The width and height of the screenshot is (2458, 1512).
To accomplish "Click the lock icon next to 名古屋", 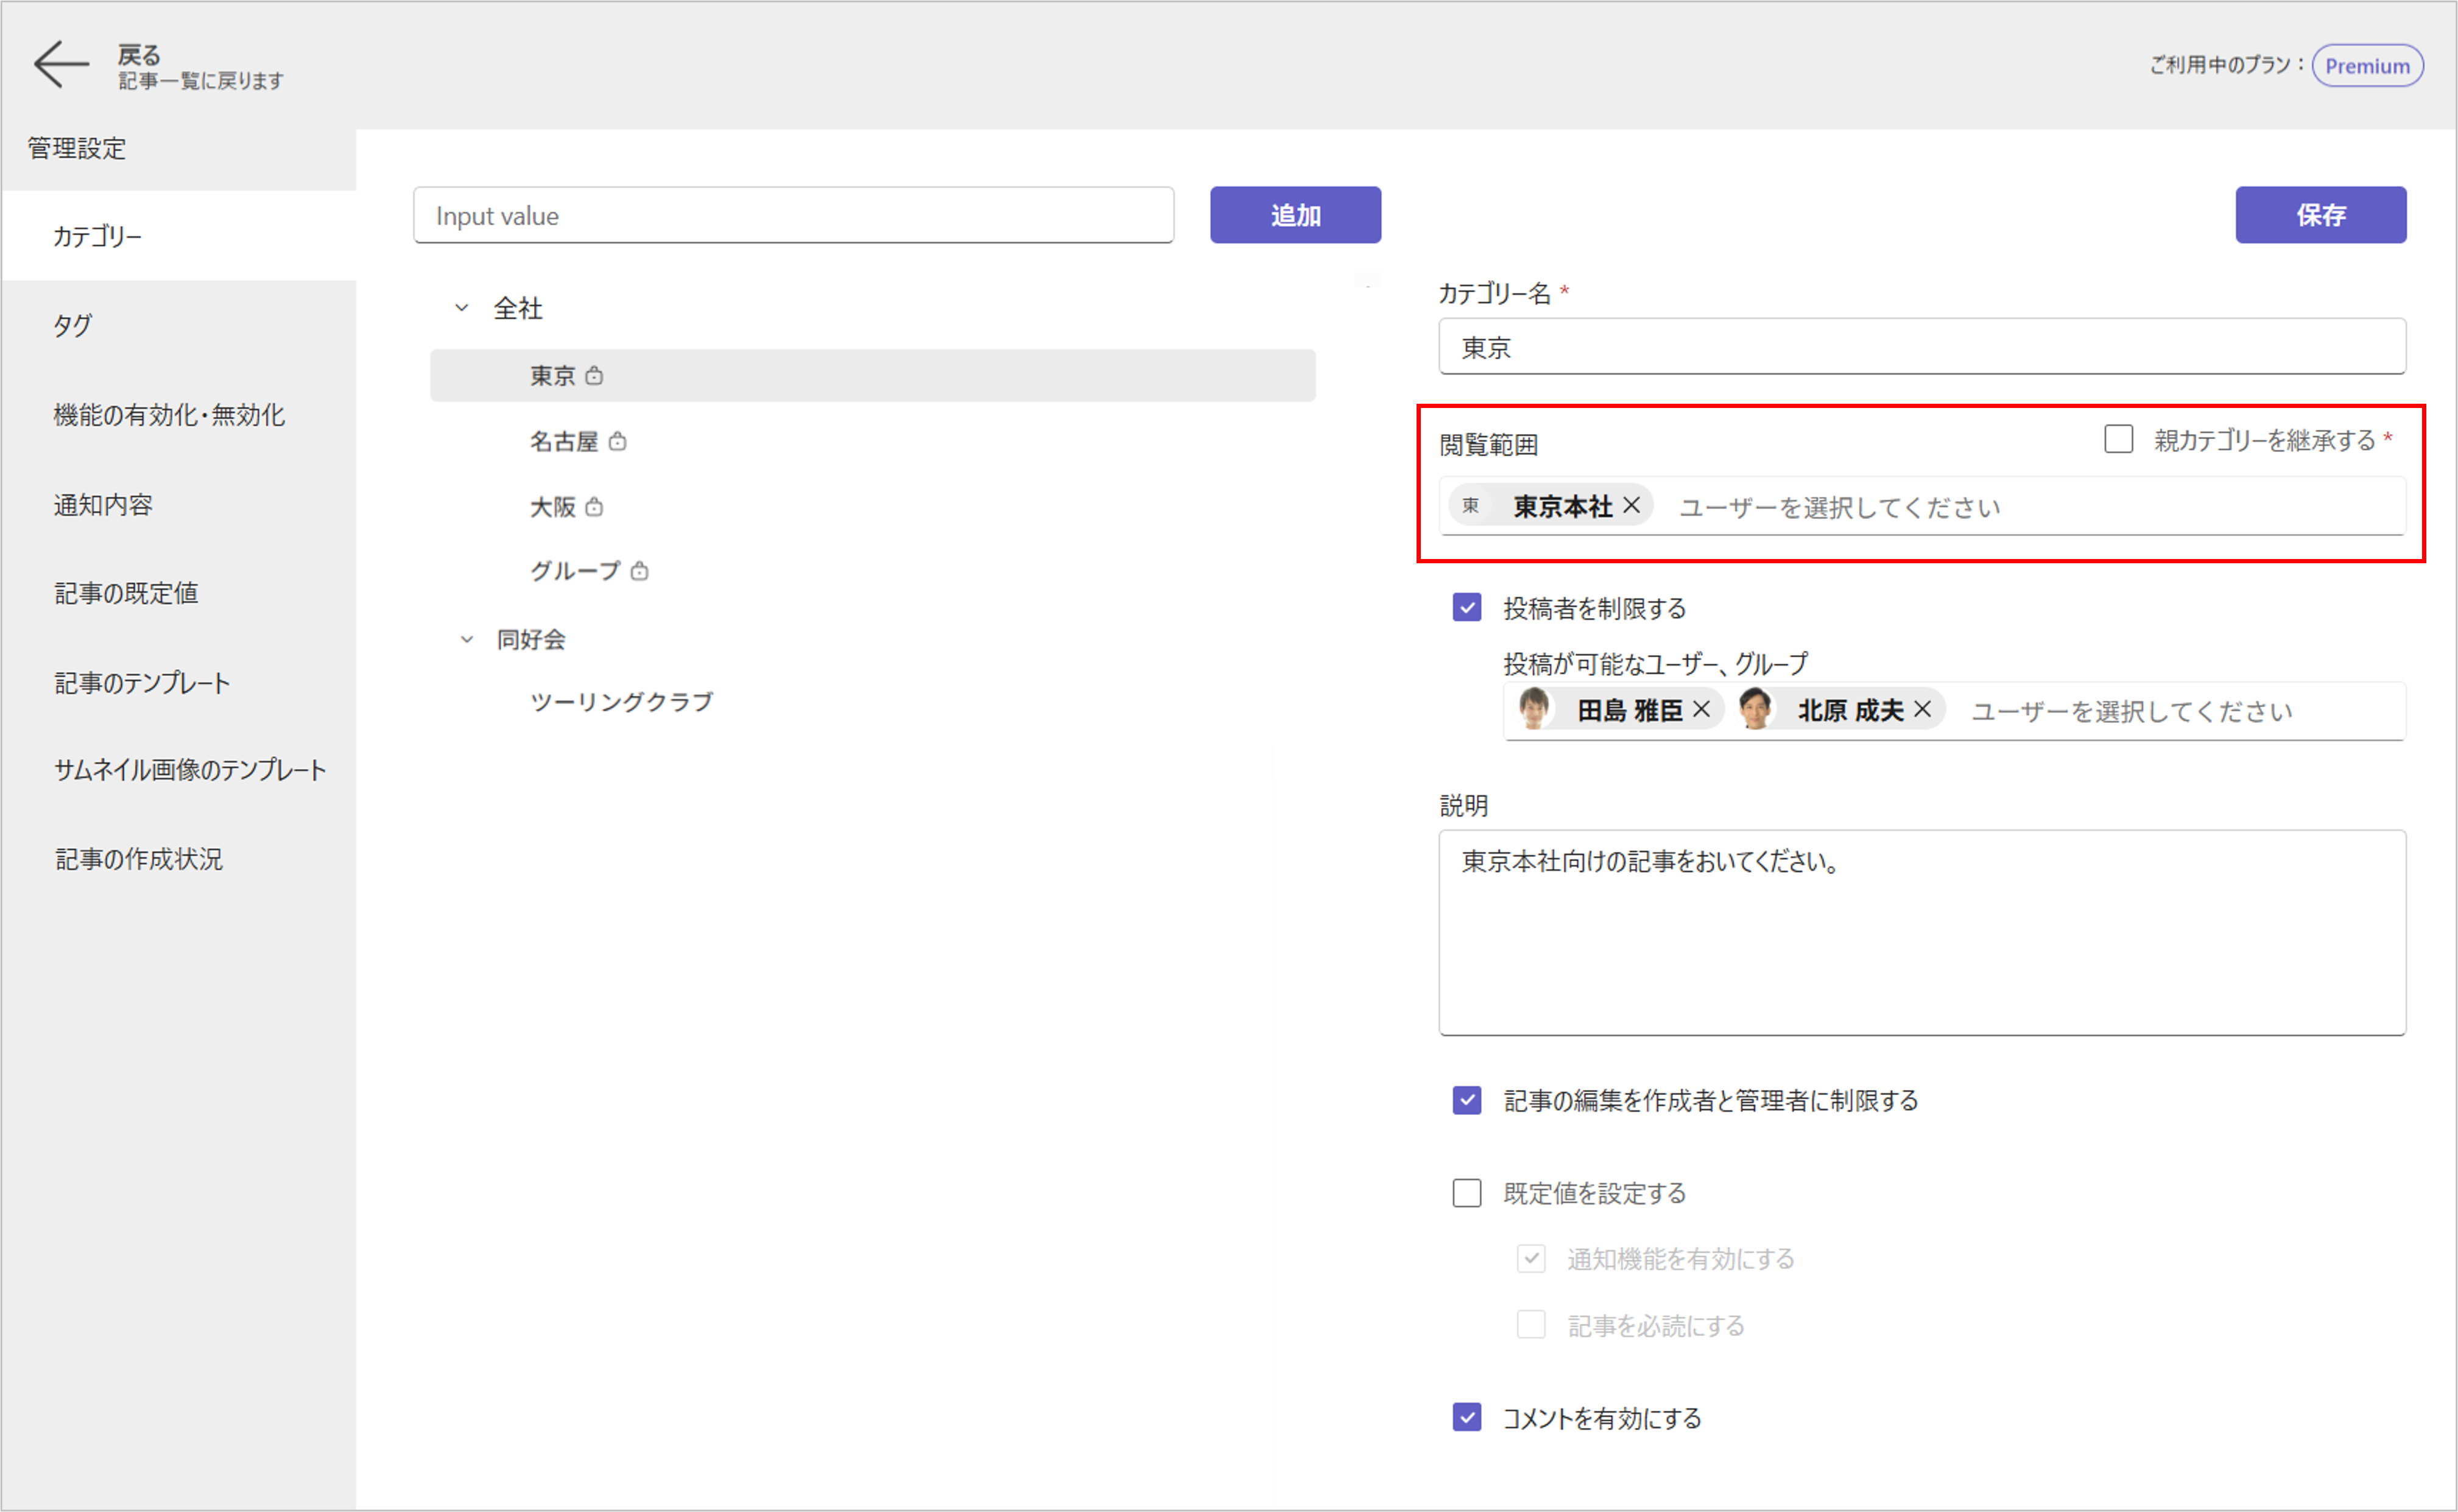I will 618,441.
